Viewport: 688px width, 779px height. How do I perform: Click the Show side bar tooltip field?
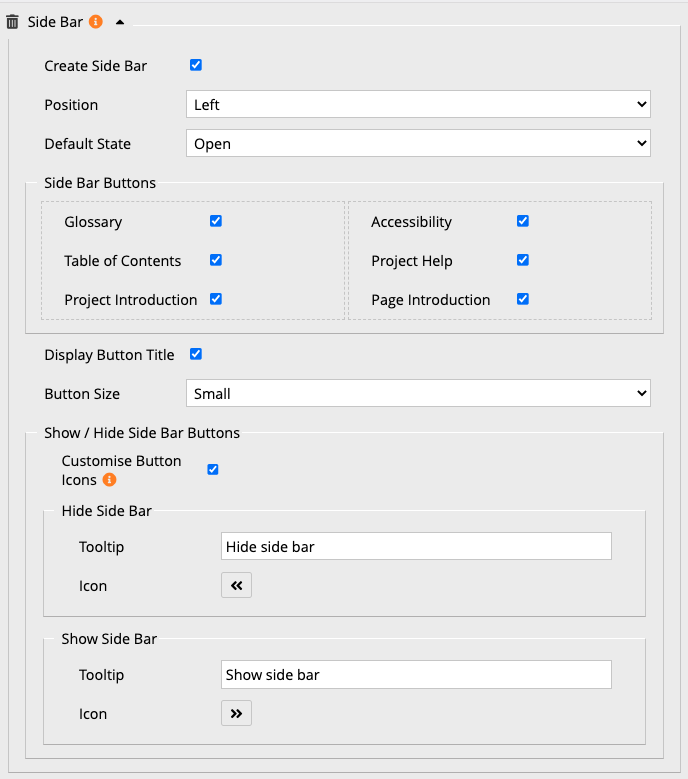point(415,674)
